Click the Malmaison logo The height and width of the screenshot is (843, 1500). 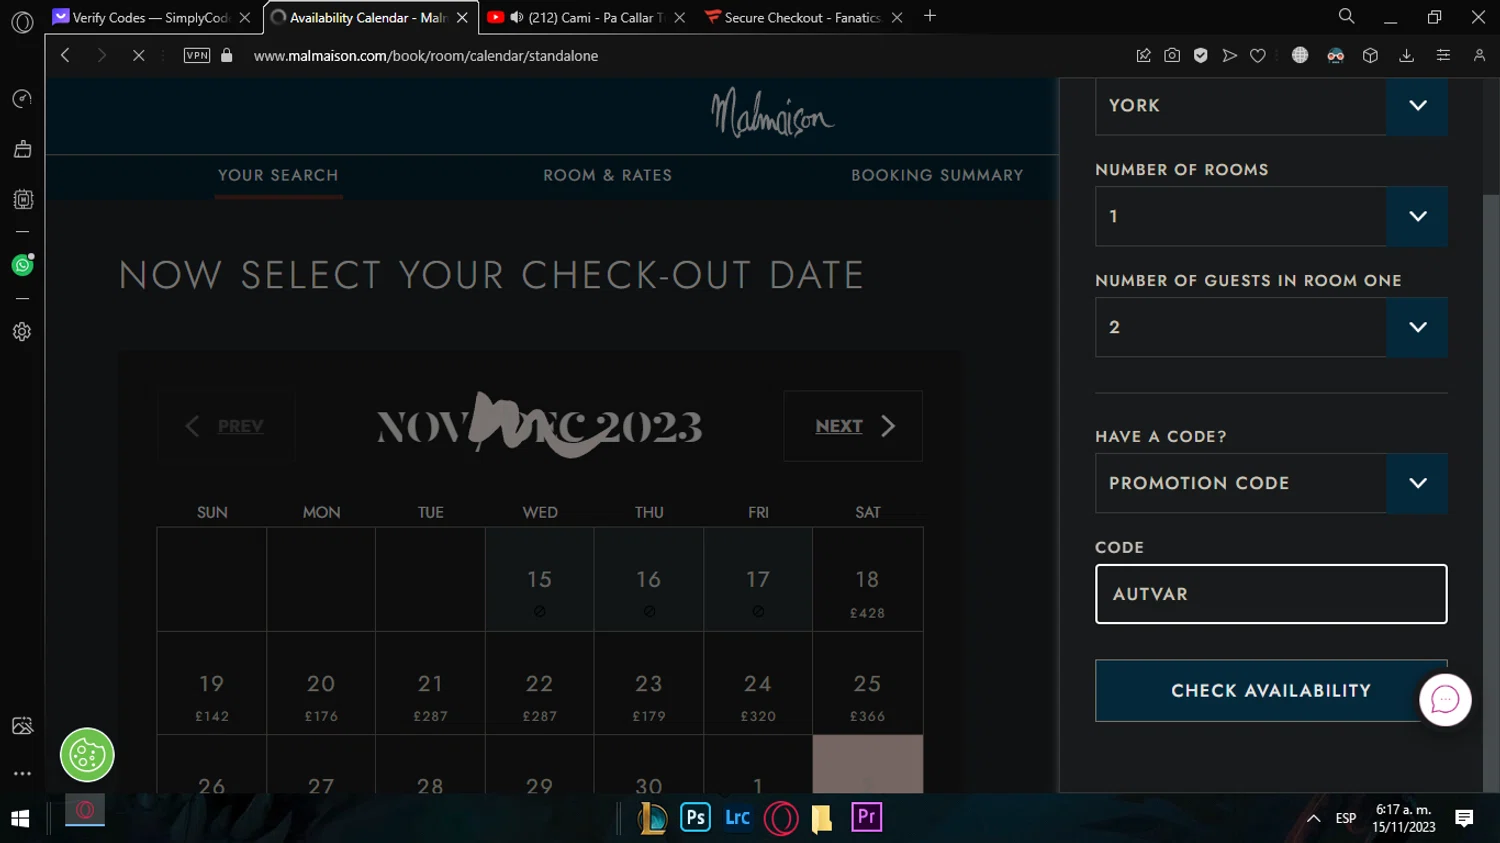click(x=772, y=112)
